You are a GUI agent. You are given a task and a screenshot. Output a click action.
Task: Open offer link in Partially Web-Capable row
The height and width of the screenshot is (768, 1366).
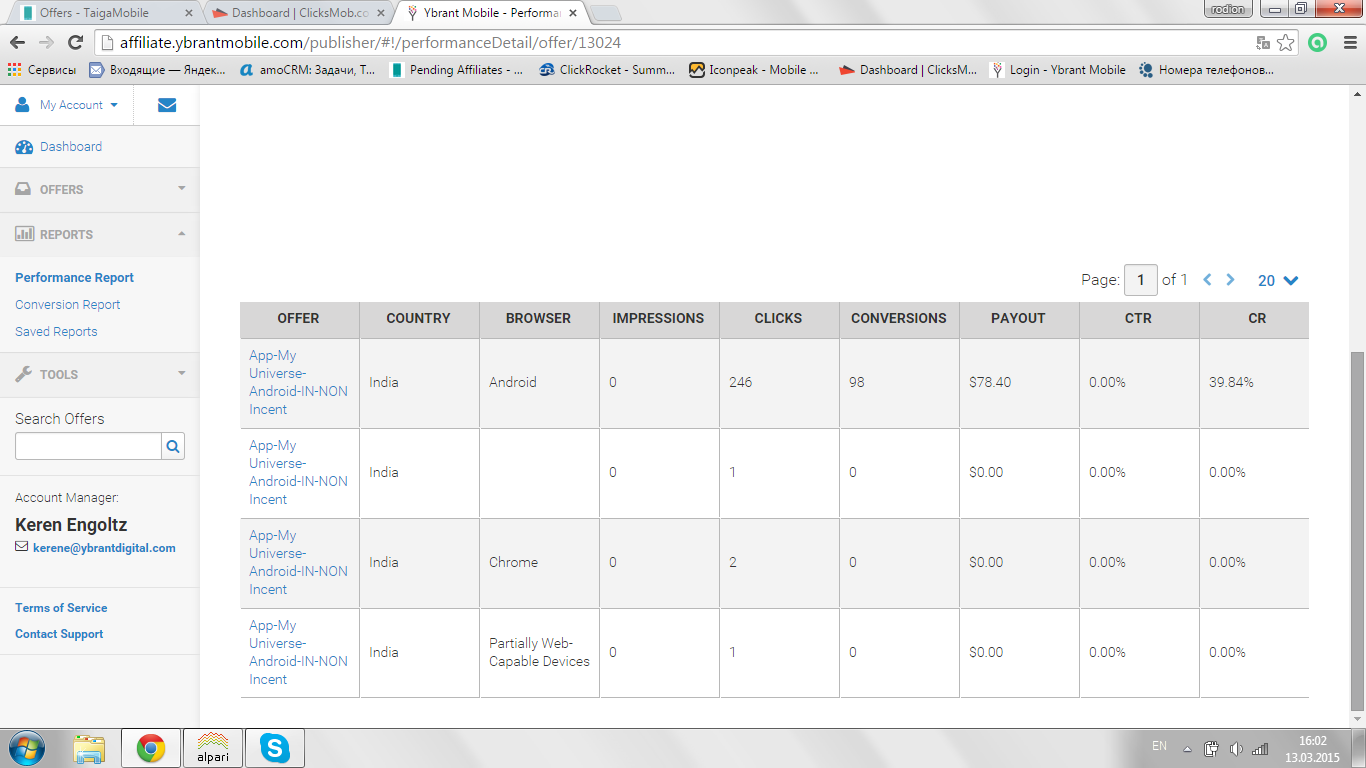tap(298, 653)
